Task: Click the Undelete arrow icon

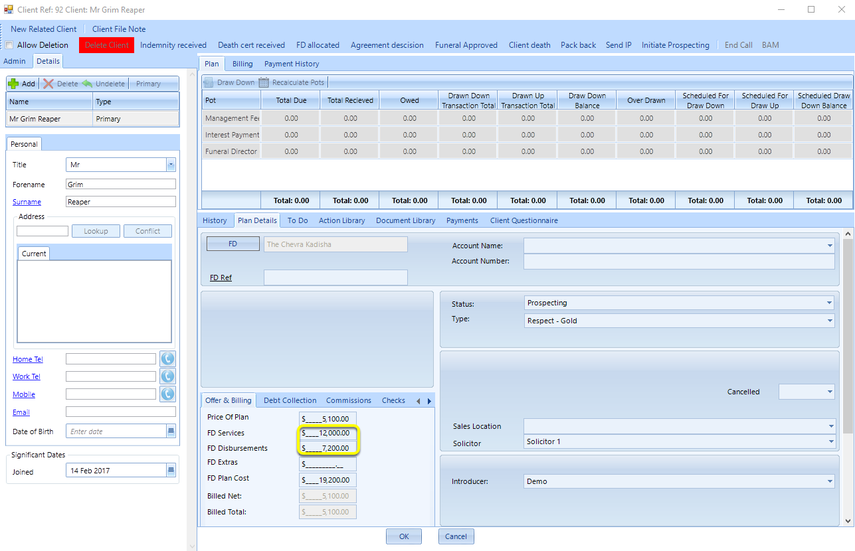Action: coord(87,83)
